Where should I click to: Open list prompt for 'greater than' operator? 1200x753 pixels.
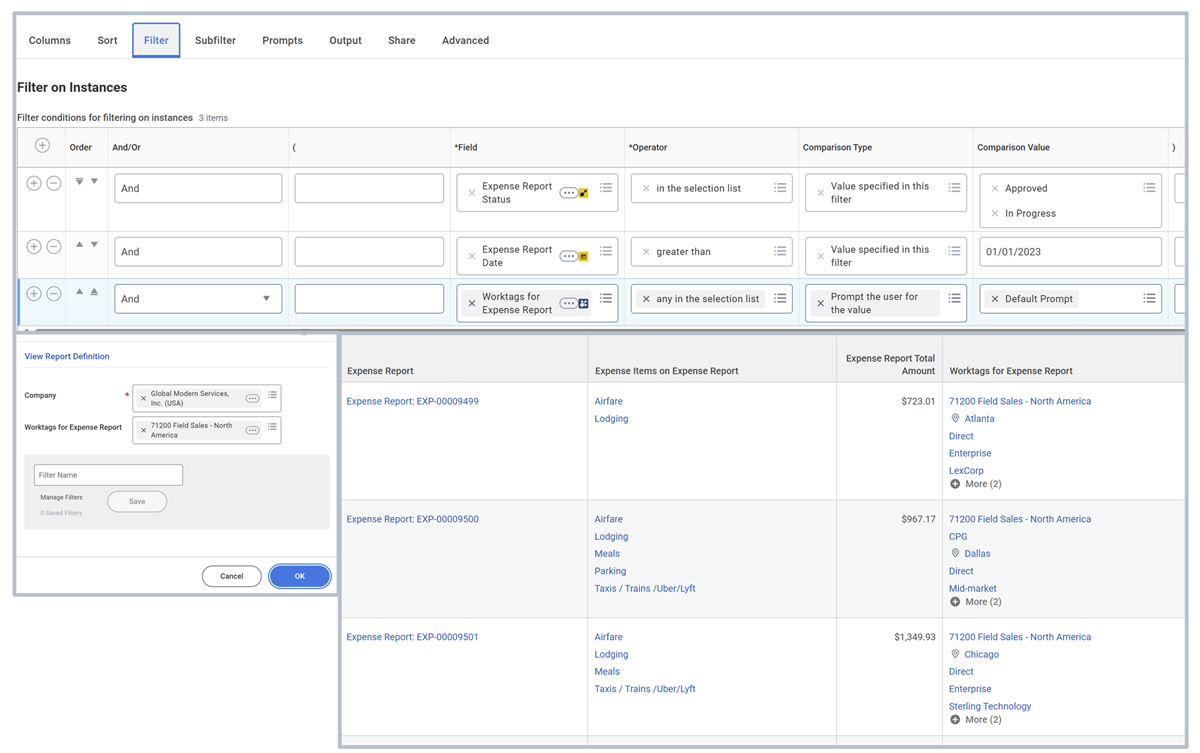coord(780,251)
